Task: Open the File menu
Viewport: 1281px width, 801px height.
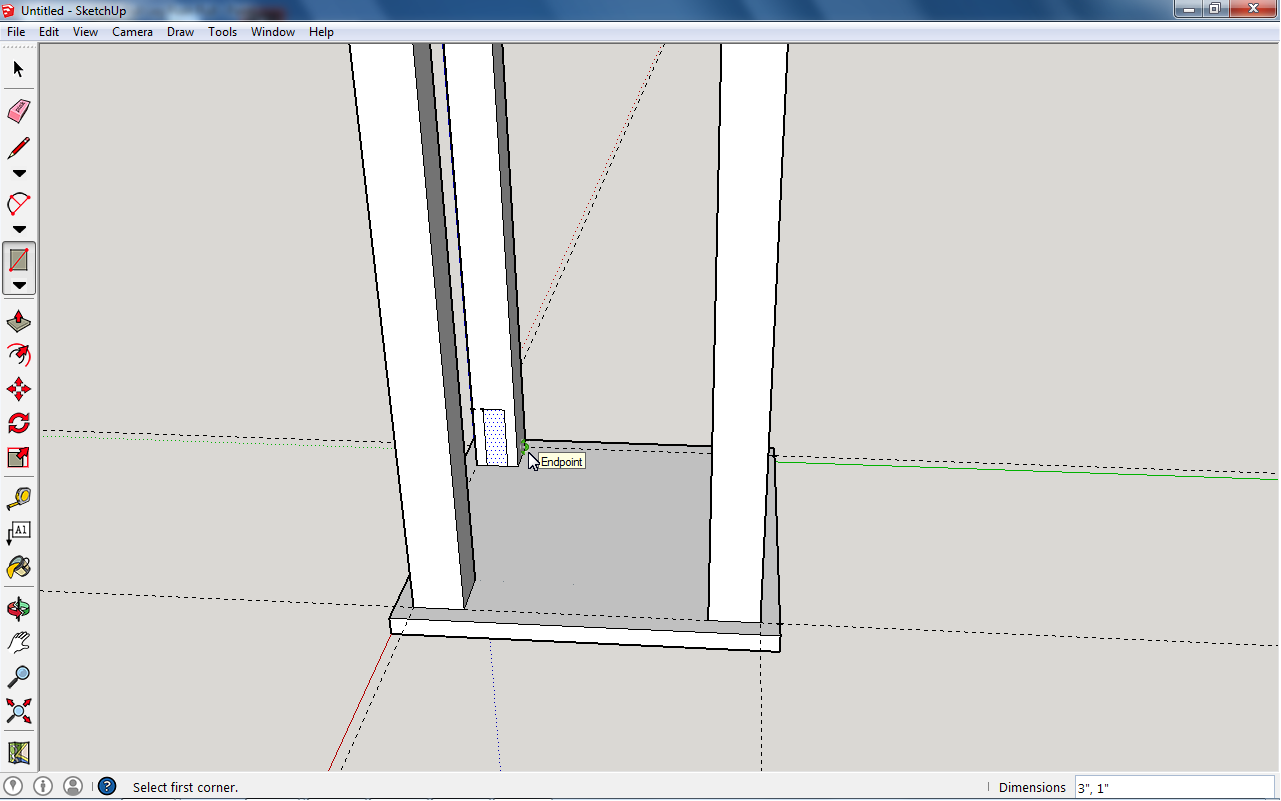Action: coord(16,32)
